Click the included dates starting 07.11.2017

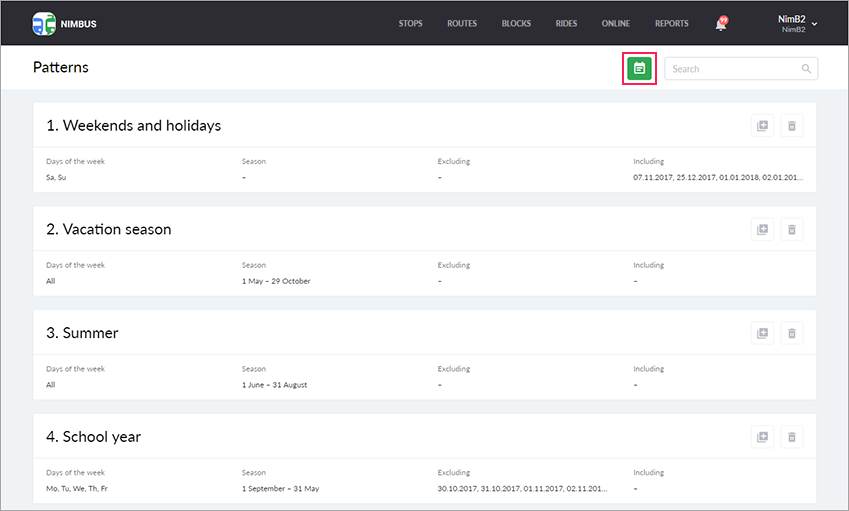pos(718,178)
